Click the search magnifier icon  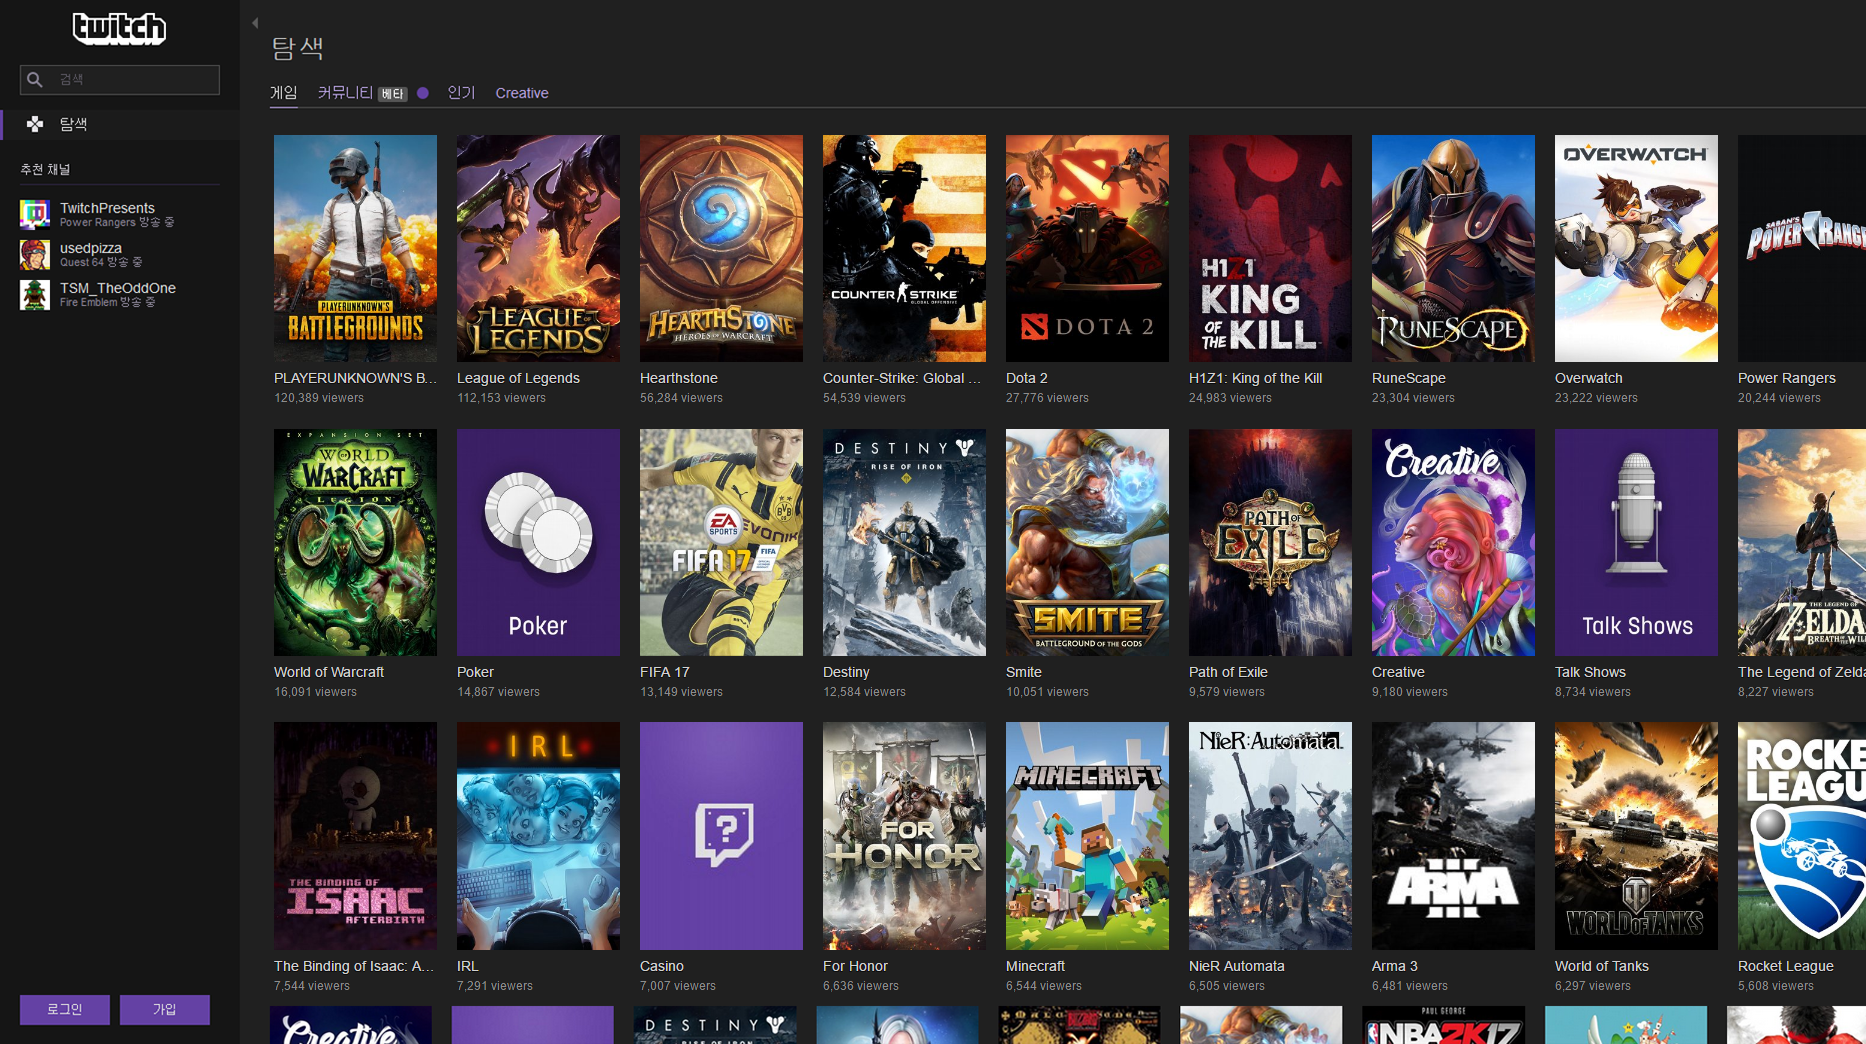pos(35,80)
